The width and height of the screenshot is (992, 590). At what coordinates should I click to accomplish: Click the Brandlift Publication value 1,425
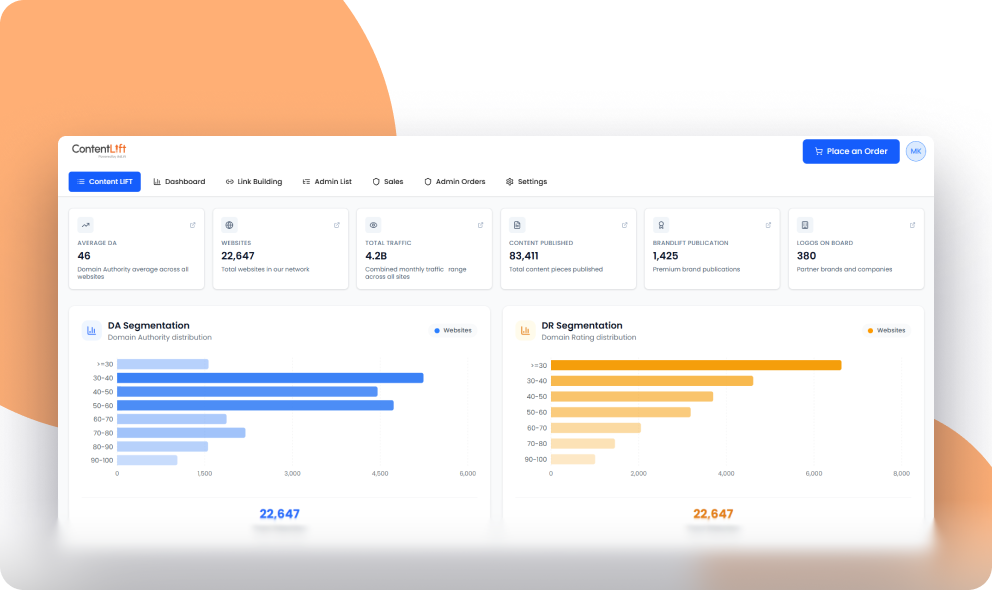(x=666, y=256)
